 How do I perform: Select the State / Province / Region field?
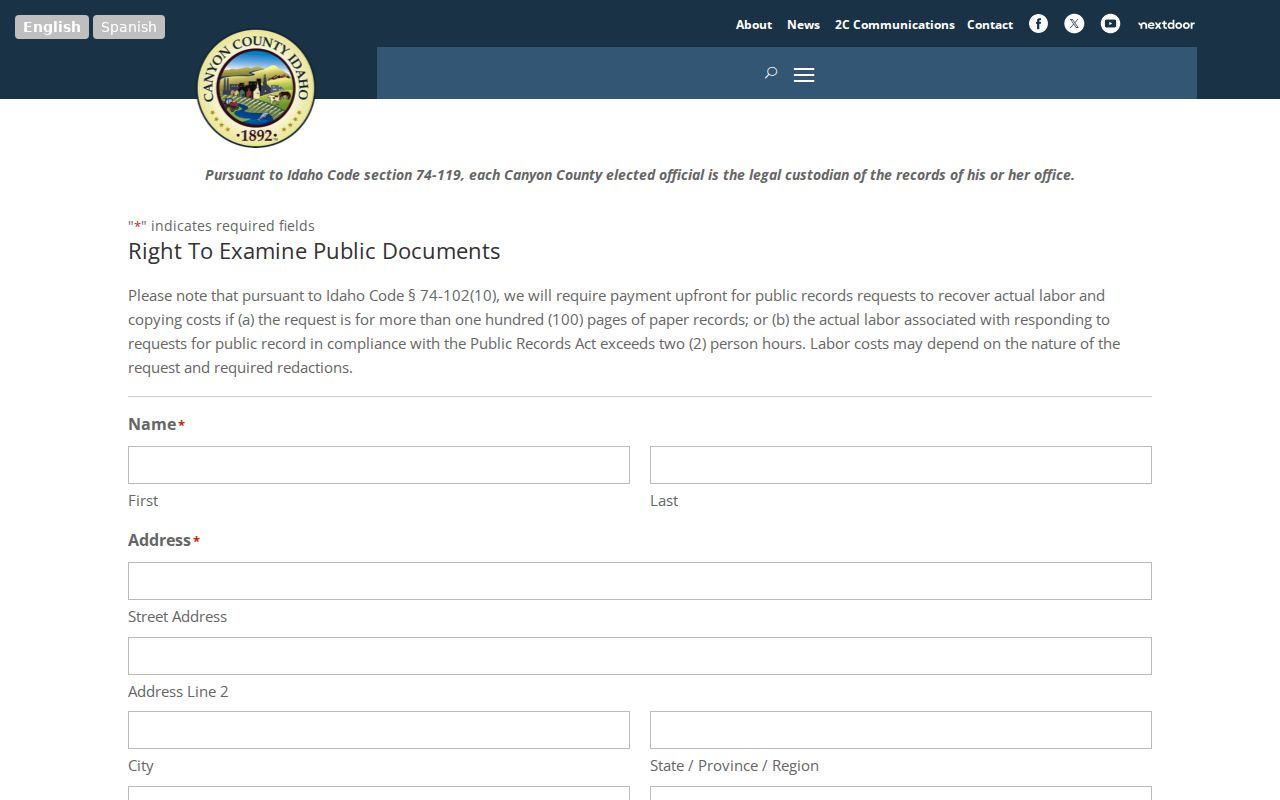[x=901, y=730]
